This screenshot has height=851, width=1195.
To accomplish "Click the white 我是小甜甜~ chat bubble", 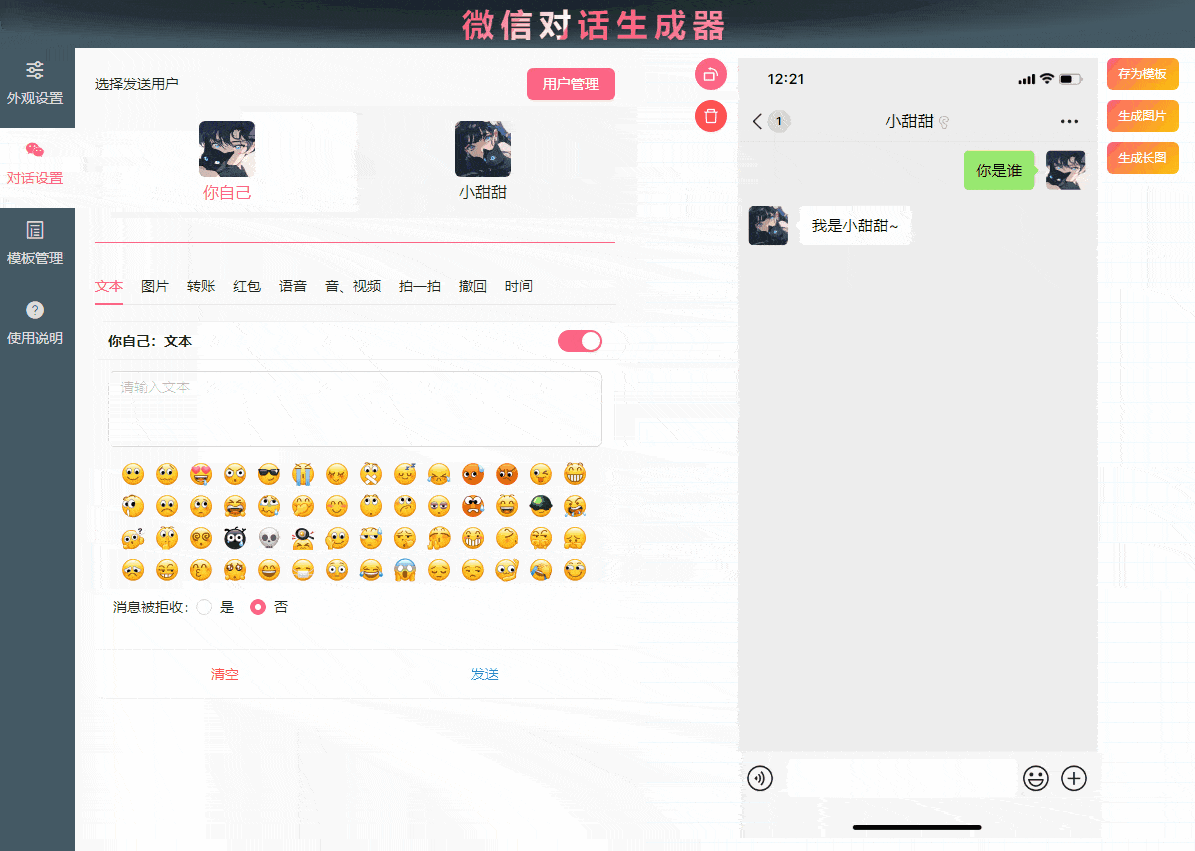I will pyautogui.click(x=855, y=226).
